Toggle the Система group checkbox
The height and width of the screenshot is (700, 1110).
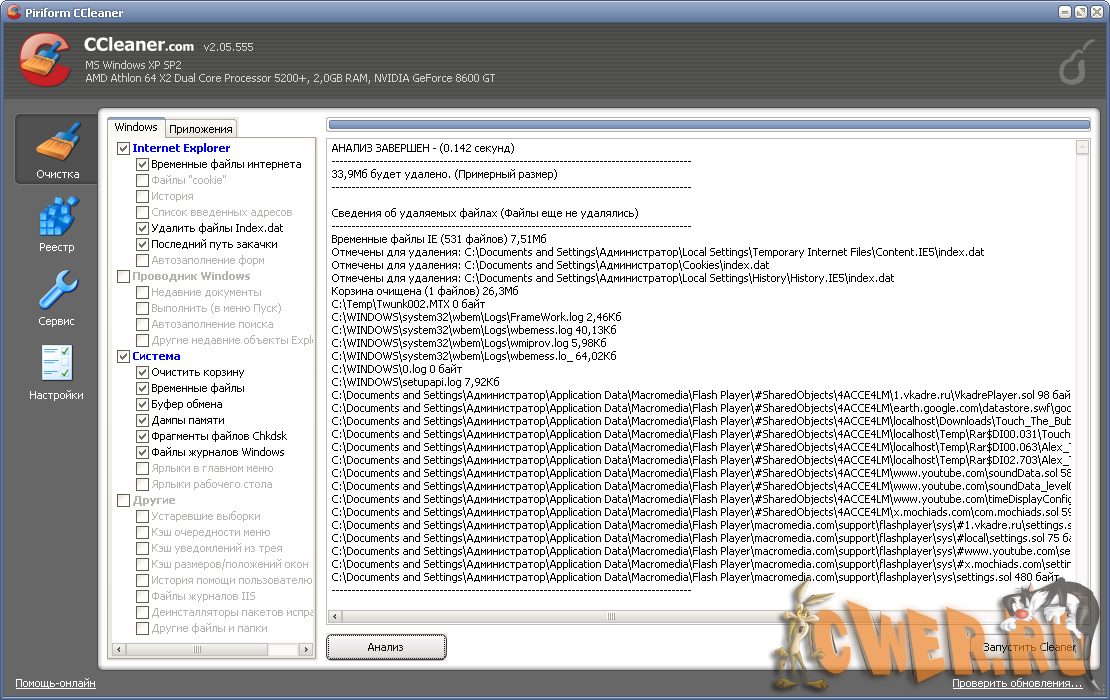pyautogui.click(x=124, y=356)
